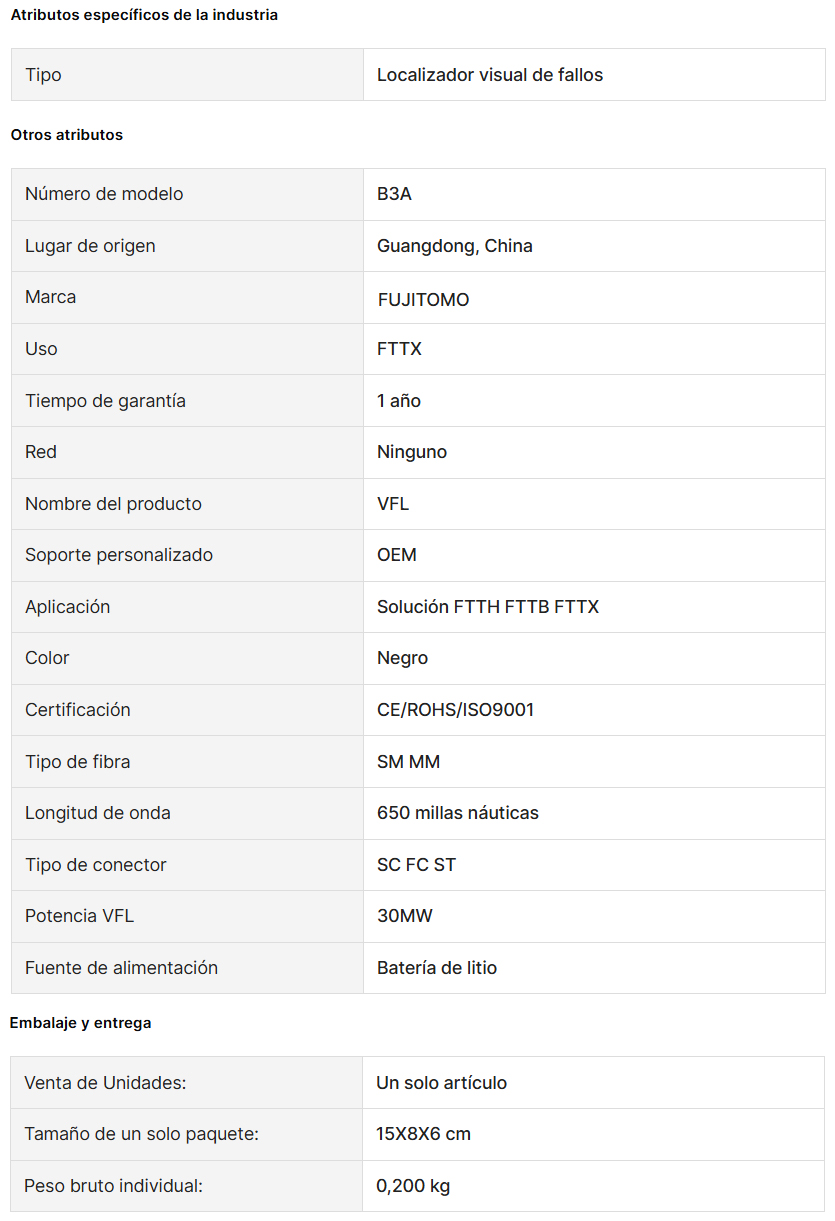
Task: Select the FUJITOMO brand value
Action: (x=423, y=300)
